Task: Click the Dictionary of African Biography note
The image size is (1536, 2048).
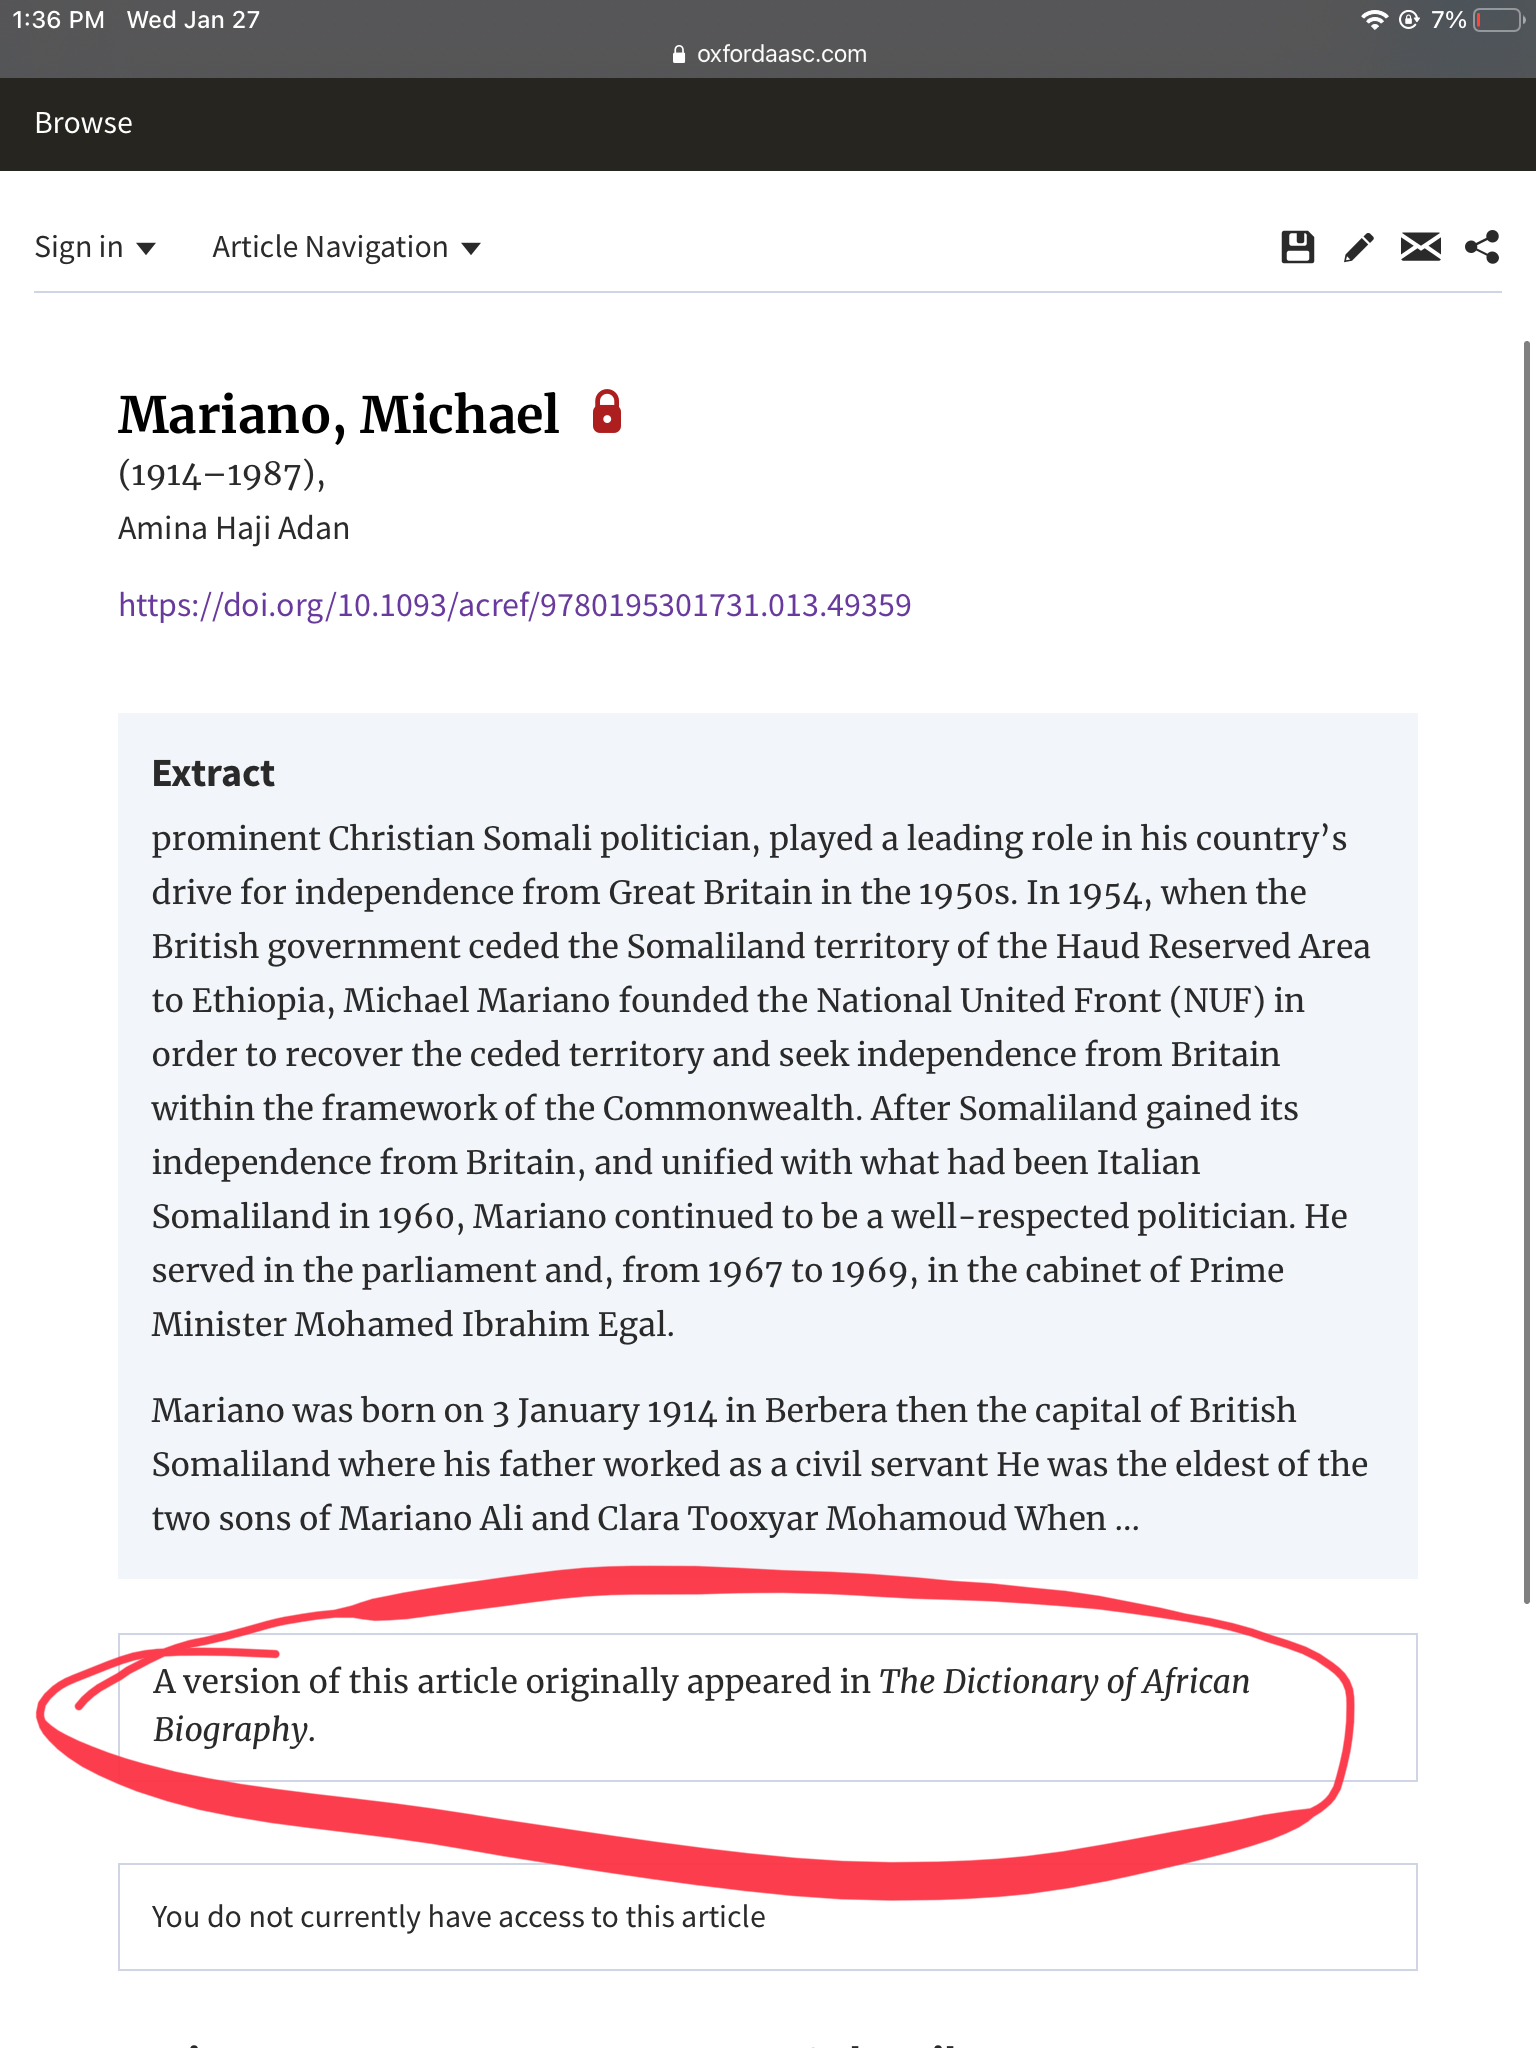Action: (x=700, y=1705)
